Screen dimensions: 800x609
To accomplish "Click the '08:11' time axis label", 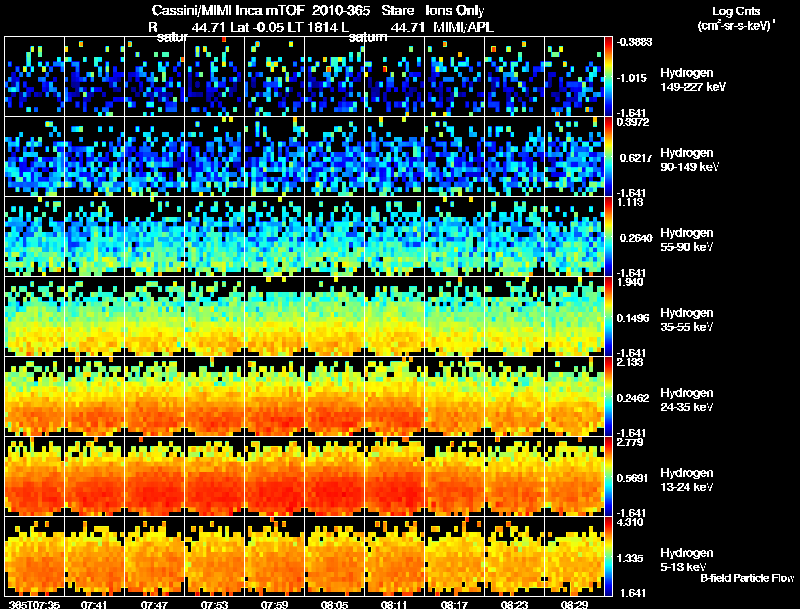I will [394, 604].
